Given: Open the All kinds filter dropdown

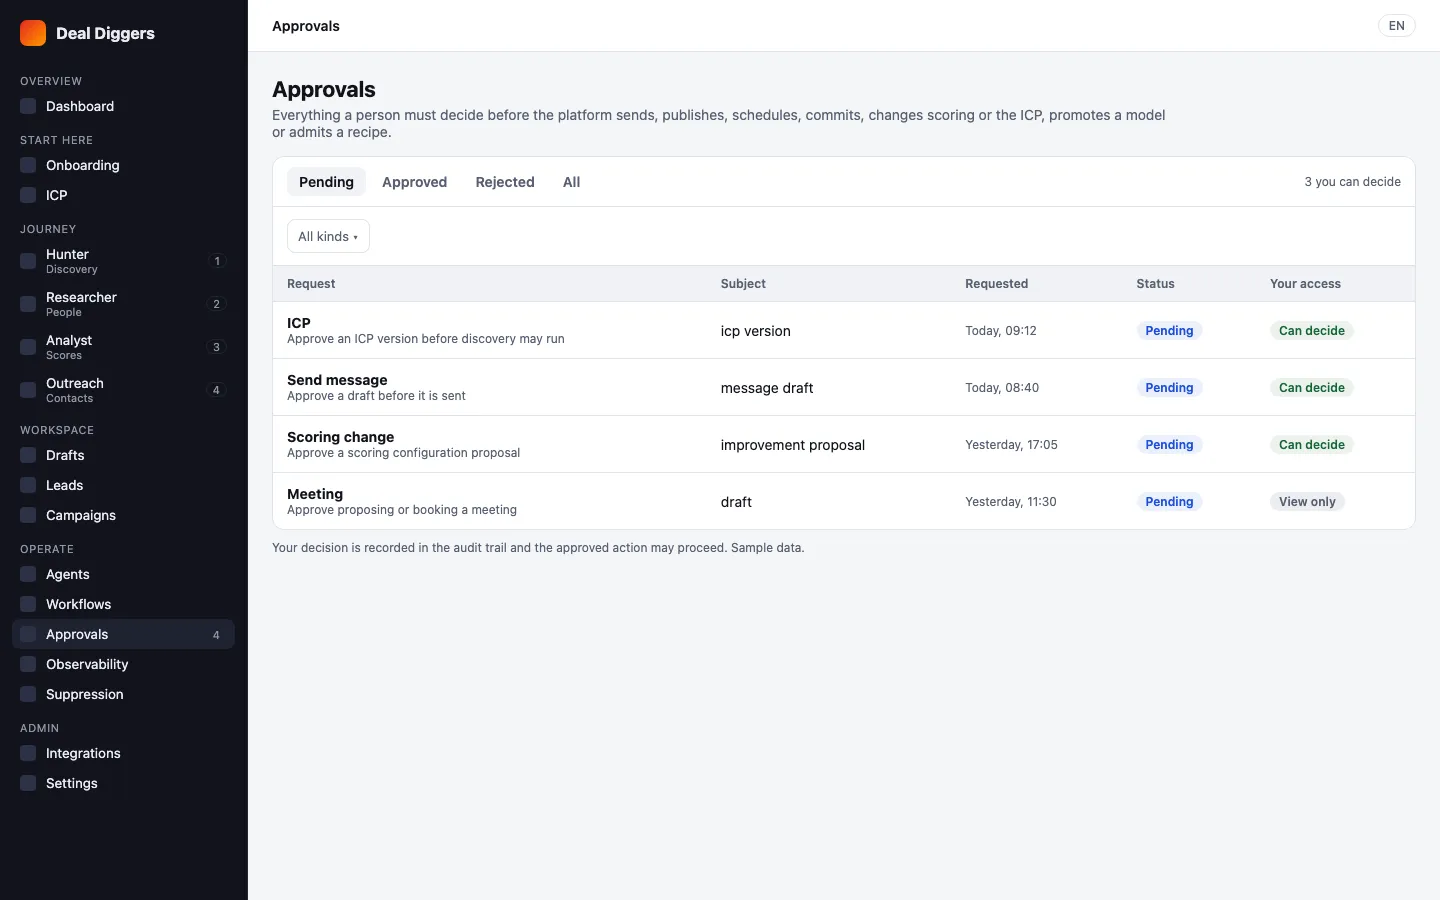Looking at the screenshot, I should tap(328, 236).
